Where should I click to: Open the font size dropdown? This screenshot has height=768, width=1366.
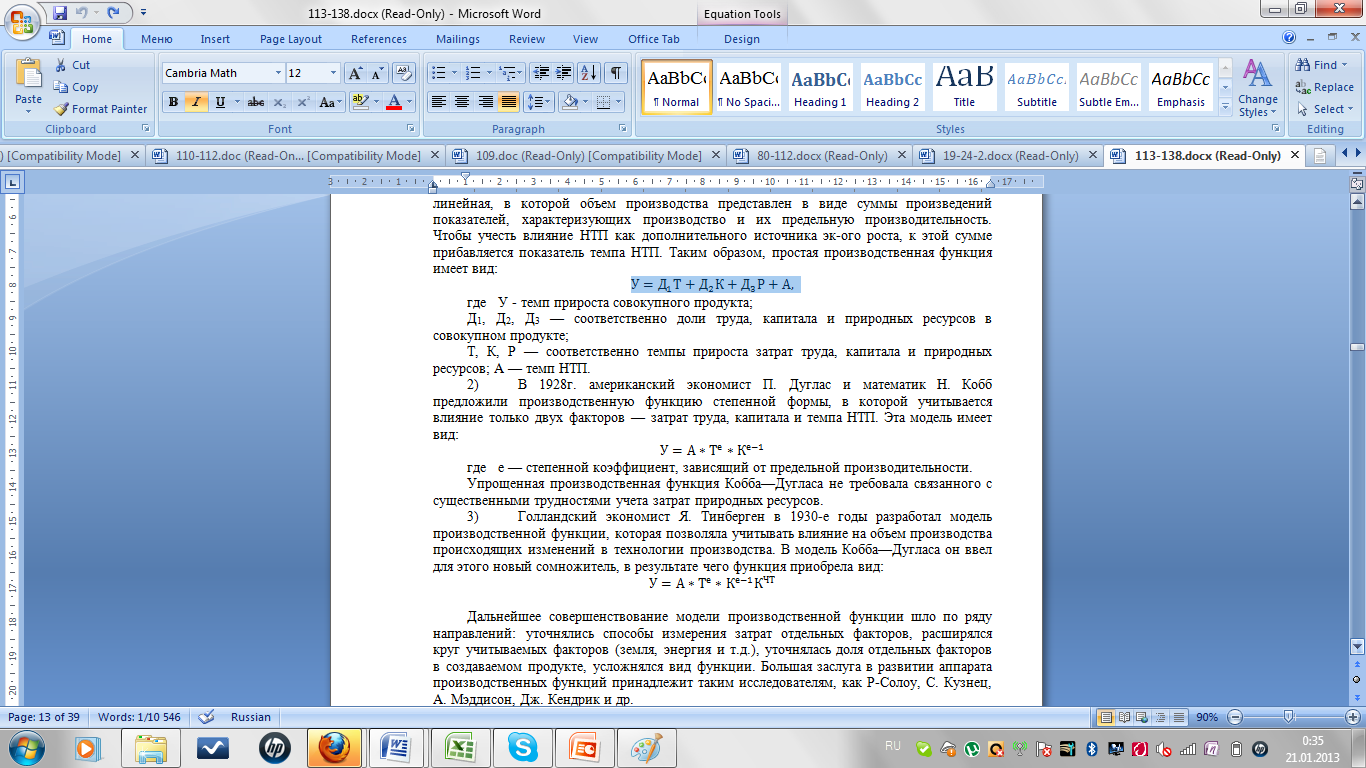click(333, 73)
